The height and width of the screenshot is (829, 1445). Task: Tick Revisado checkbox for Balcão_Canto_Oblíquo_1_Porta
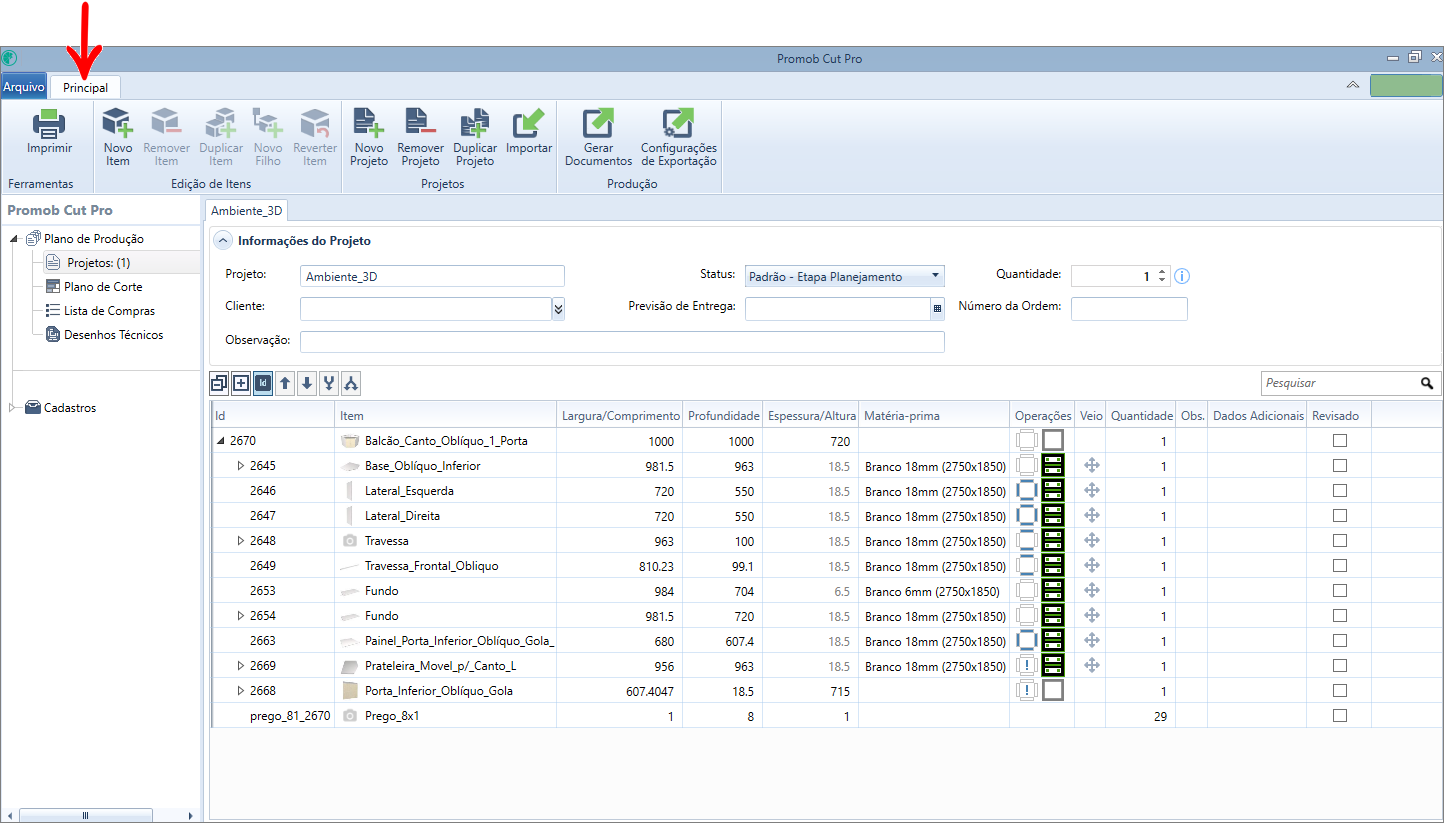coord(1340,441)
